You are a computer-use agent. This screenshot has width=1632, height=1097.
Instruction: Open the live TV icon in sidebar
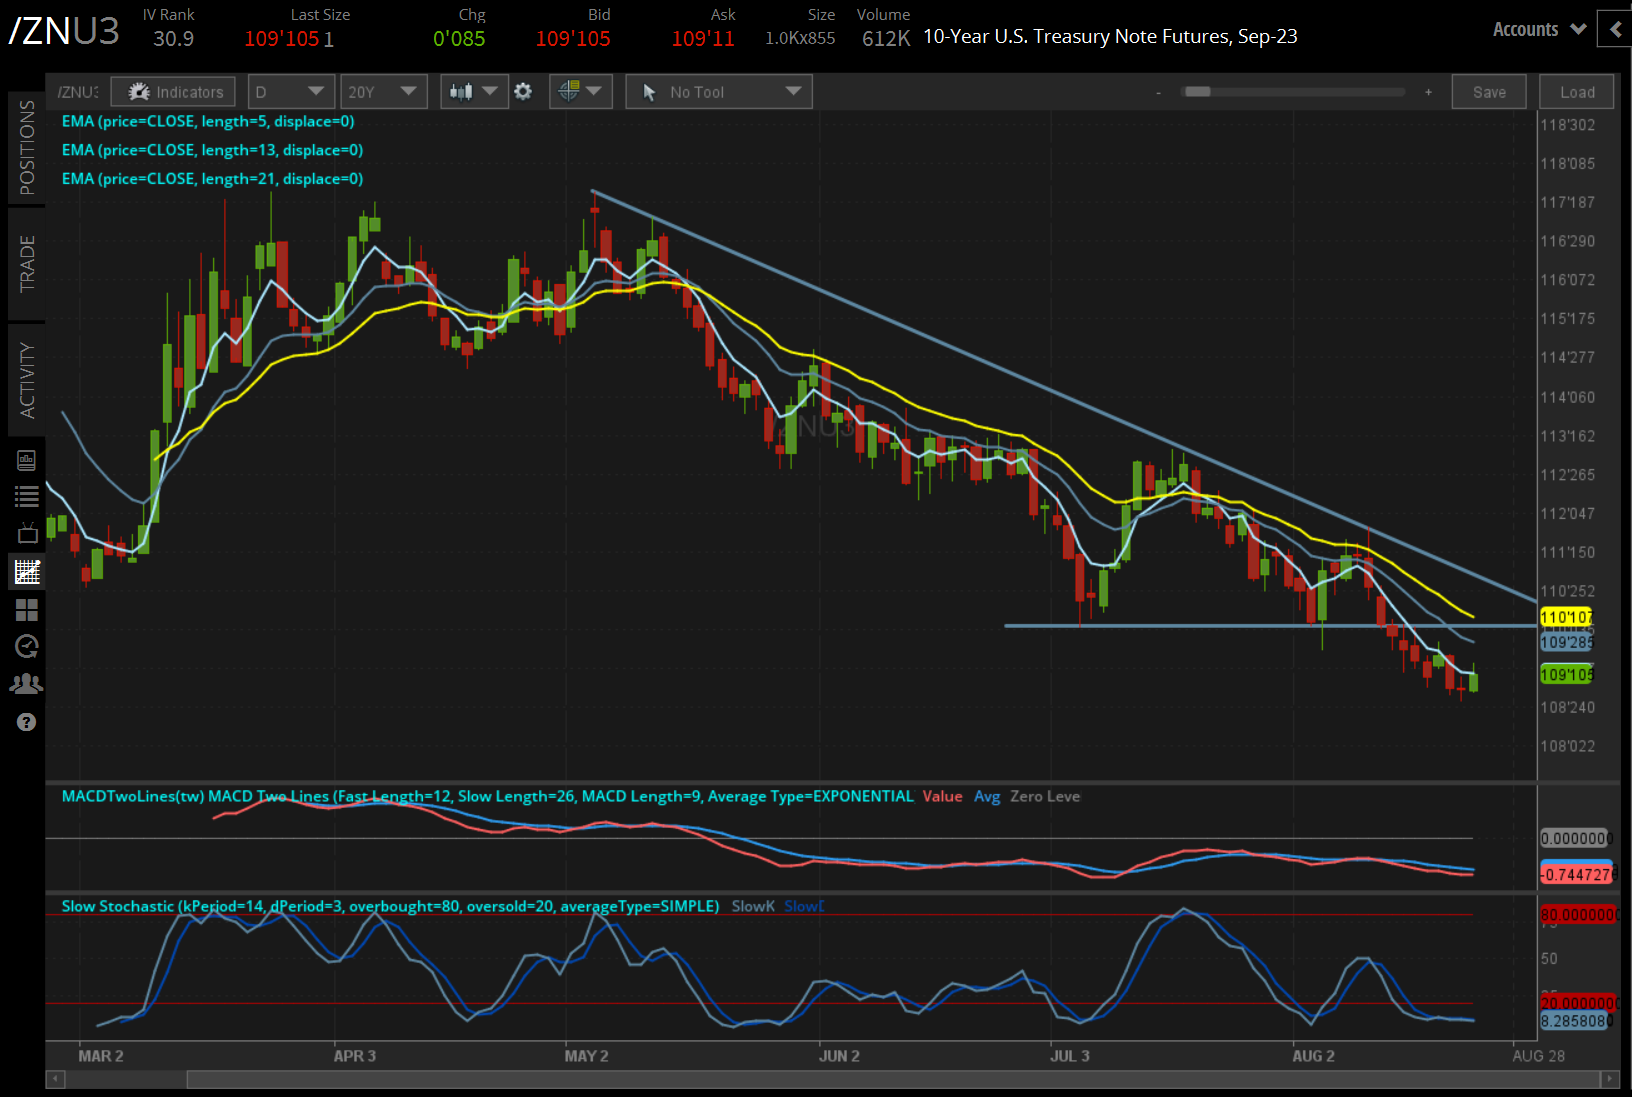coord(27,533)
